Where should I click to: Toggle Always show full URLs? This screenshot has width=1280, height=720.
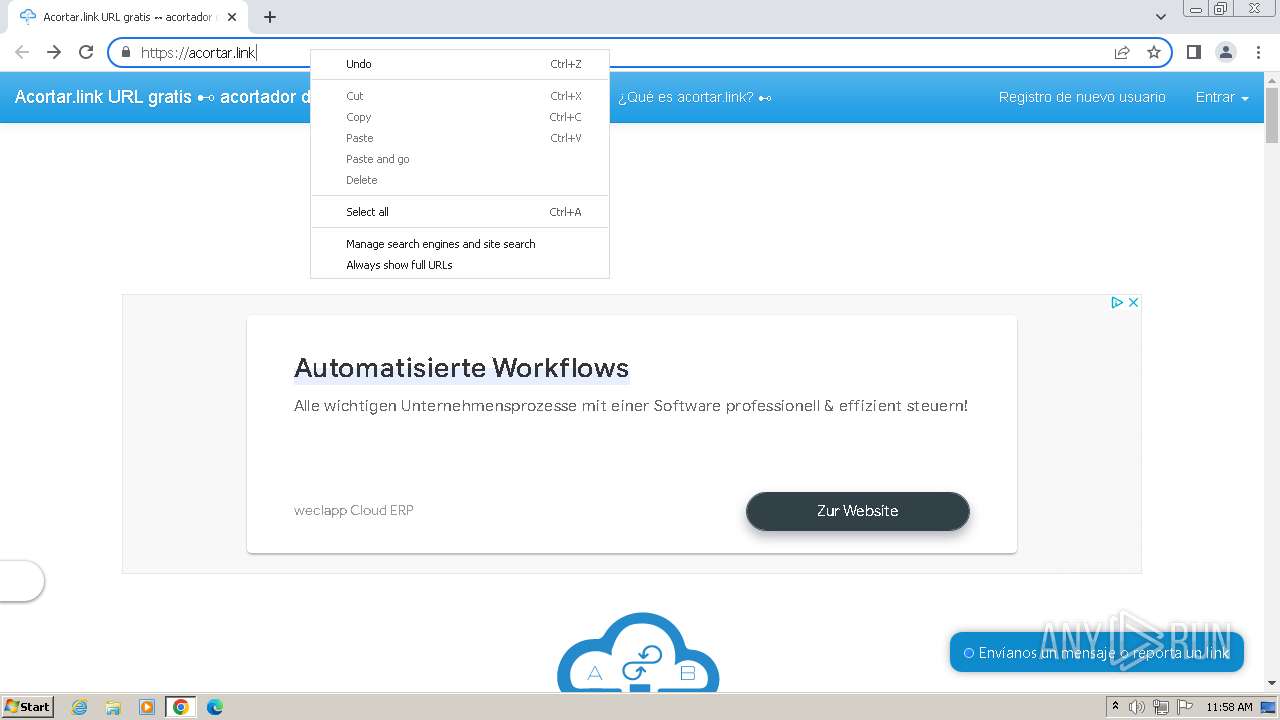460,265
